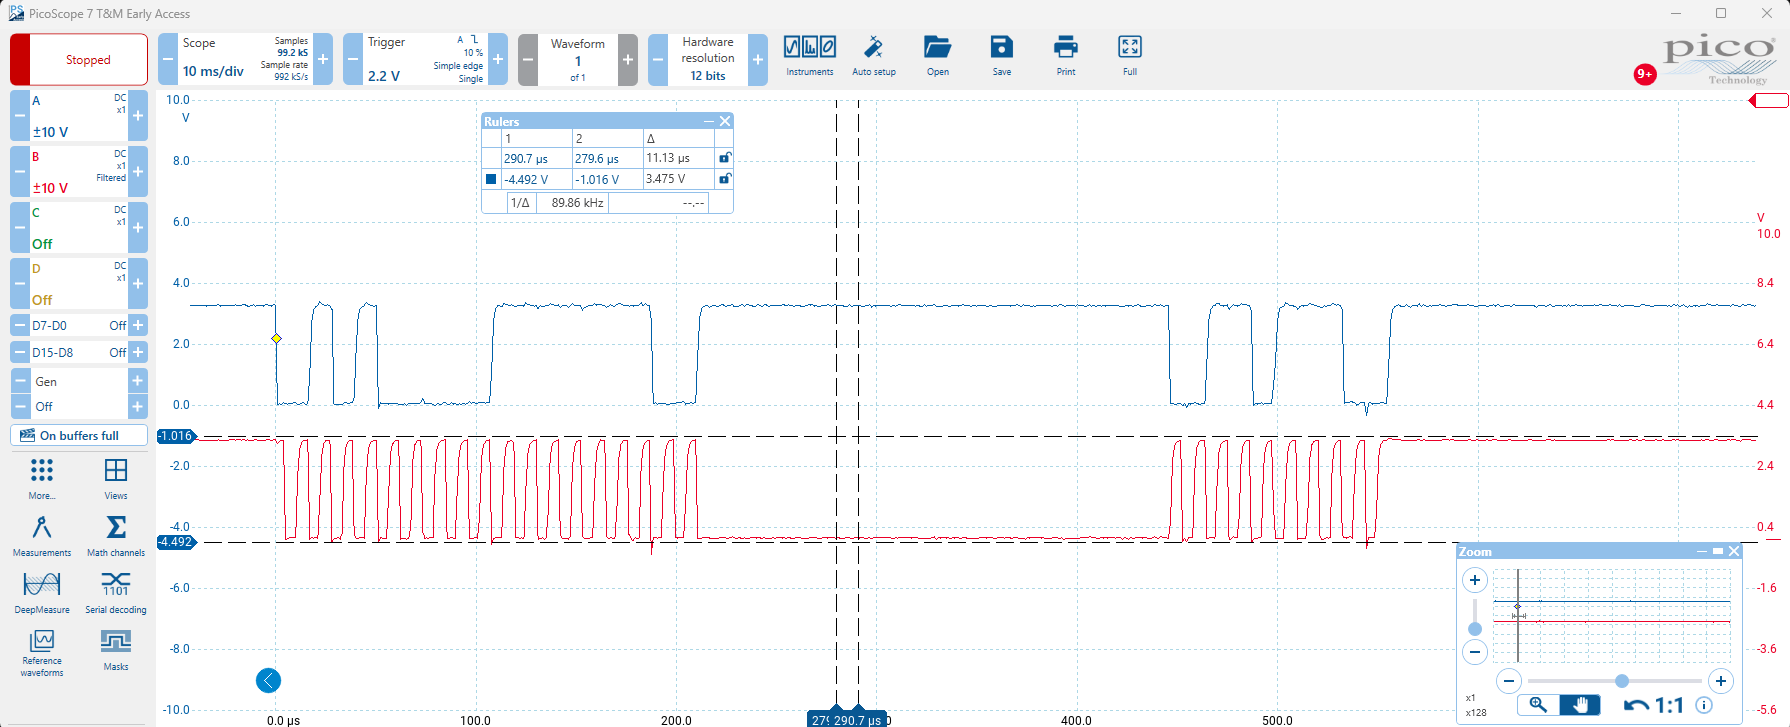Decrease channel B voltage range

[20, 171]
